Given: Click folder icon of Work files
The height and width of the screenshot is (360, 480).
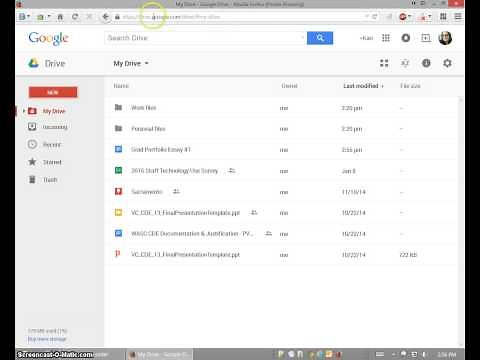Looking at the screenshot, I should (x=118, y=107).
